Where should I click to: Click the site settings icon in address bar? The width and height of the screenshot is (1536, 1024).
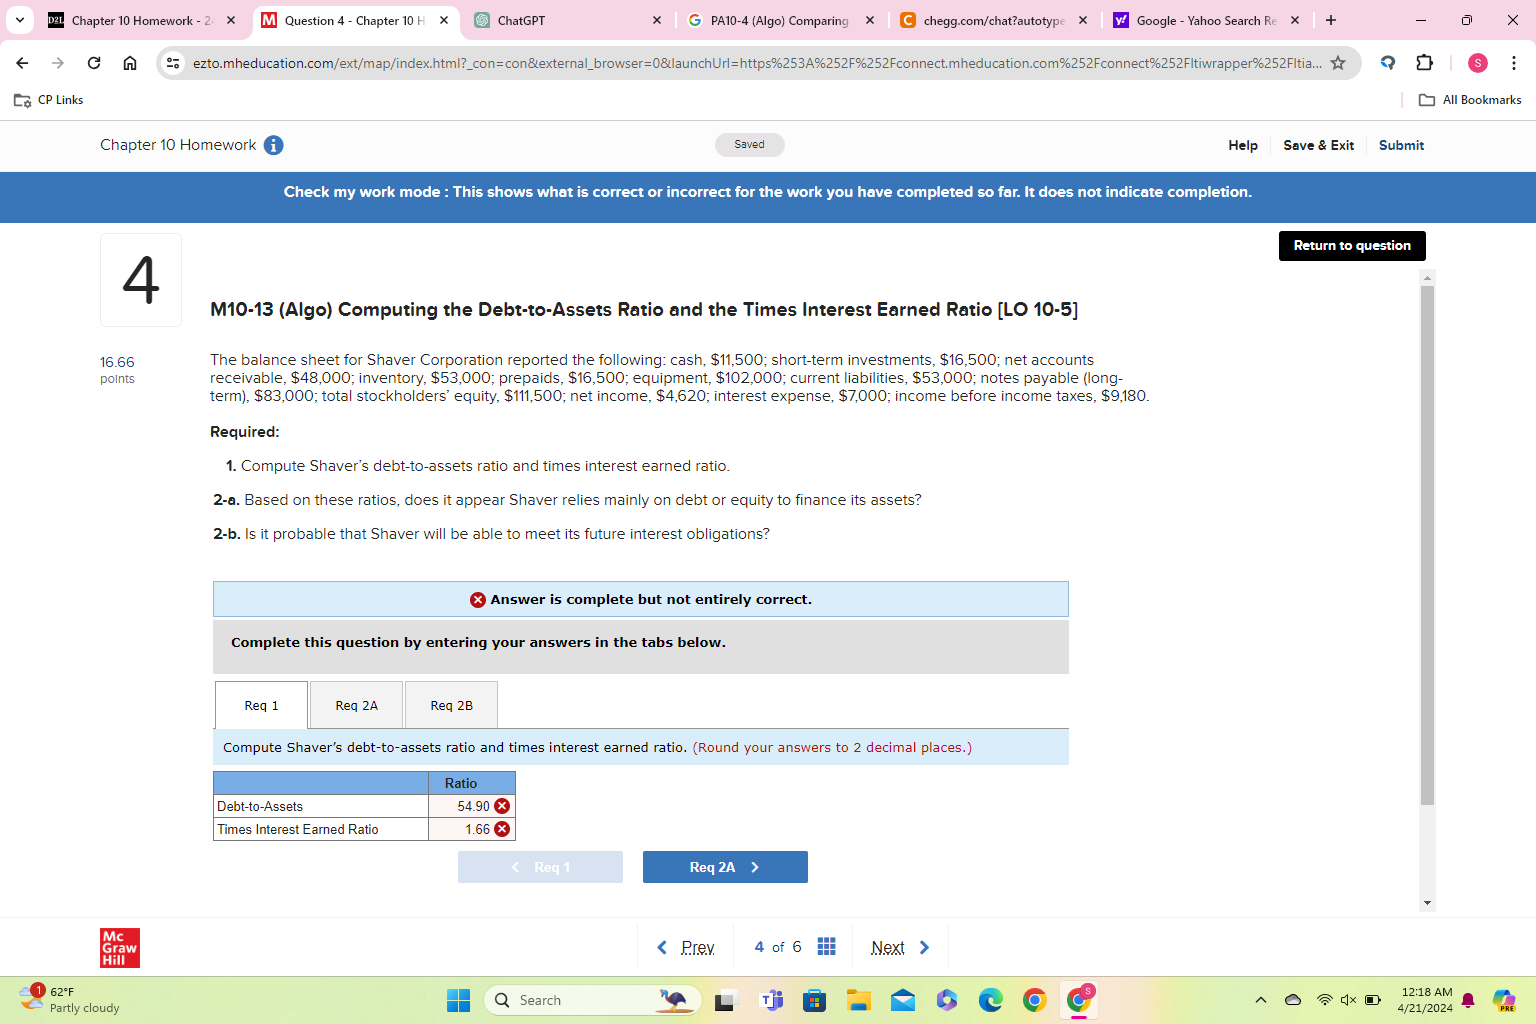[174, 62]
